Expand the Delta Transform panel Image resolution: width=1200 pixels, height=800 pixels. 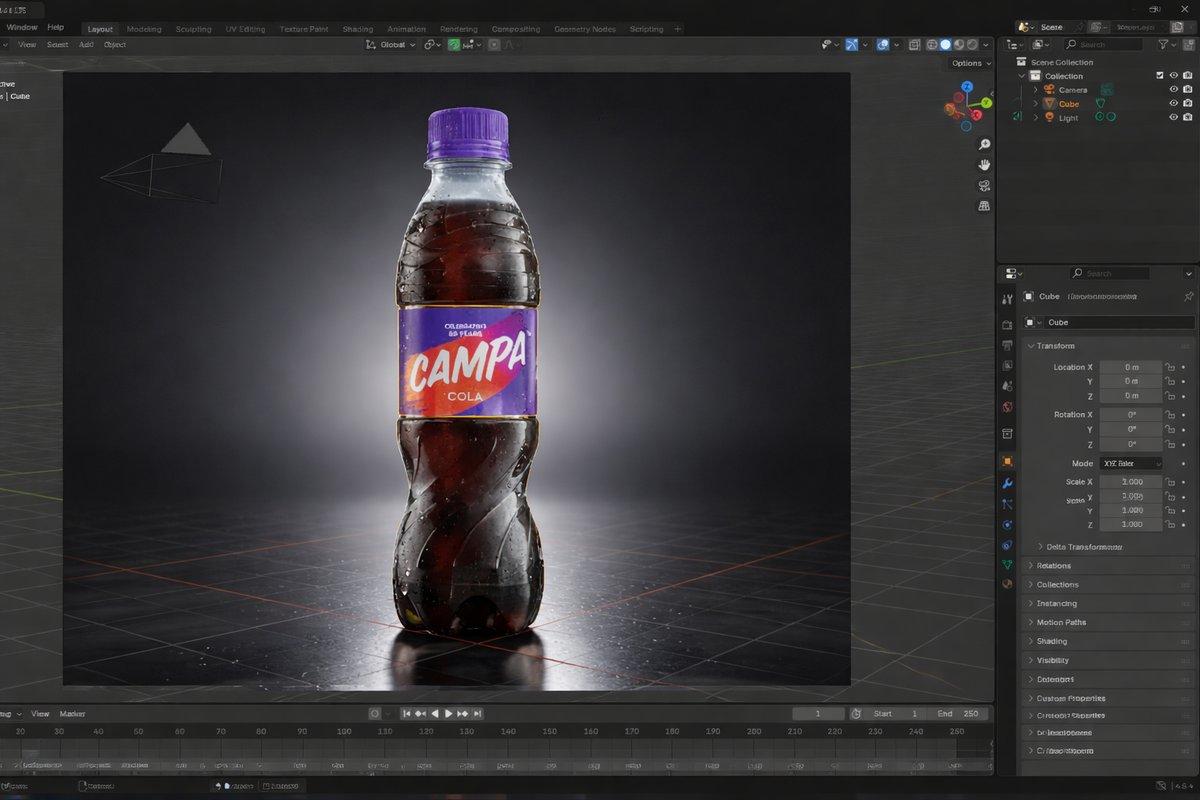(x=1080, y=547)
